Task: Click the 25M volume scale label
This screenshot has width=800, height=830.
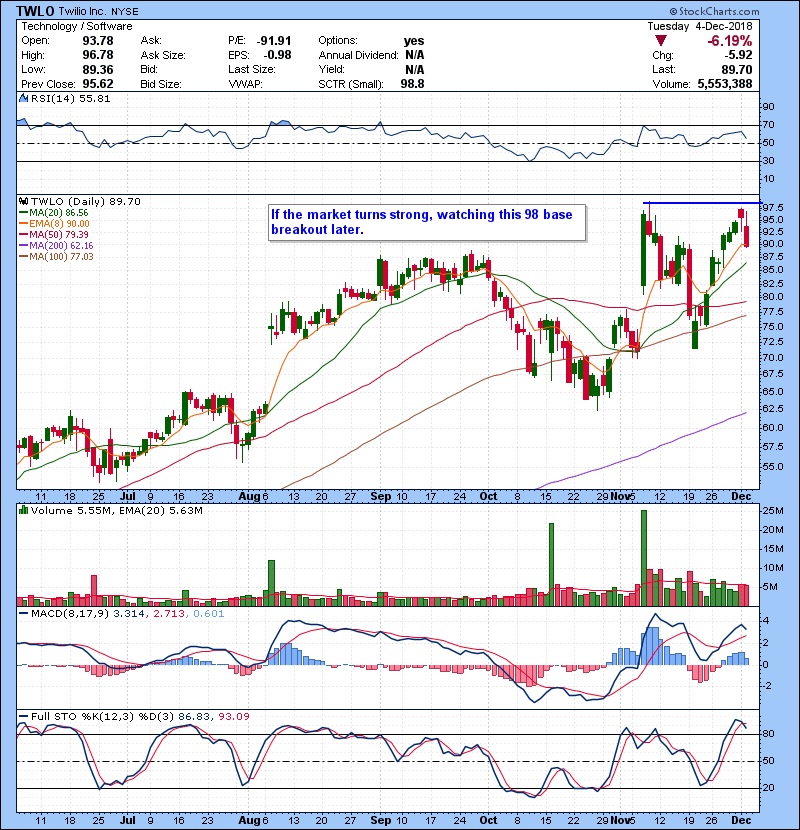Action: click(773, 511)
